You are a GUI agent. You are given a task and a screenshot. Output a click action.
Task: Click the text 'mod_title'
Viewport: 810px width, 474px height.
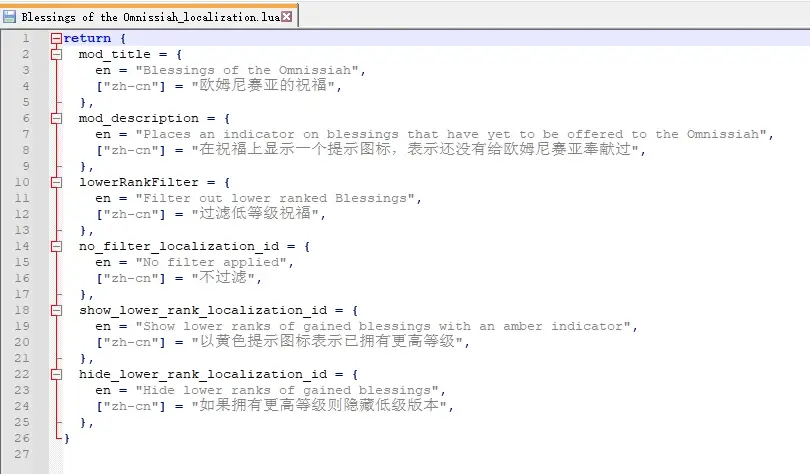coord(115,54)
